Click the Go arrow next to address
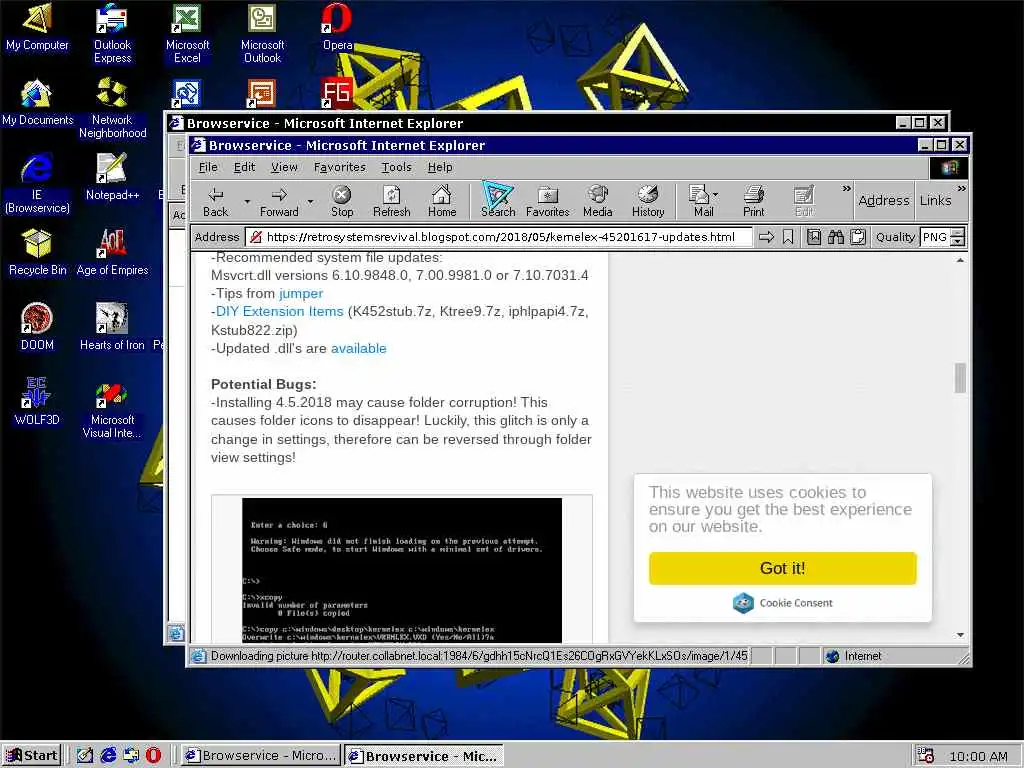 pyautogui.click(x=766, y=237)
